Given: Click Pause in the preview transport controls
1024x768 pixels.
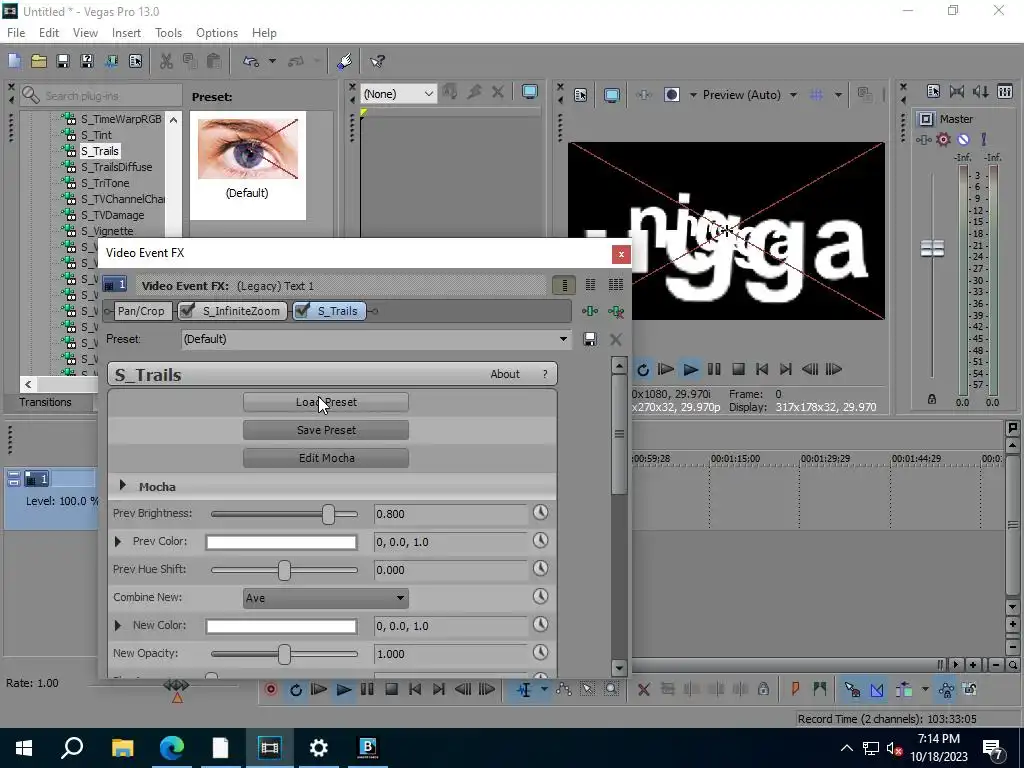Looking at the screenshot, I should point(714,370).
